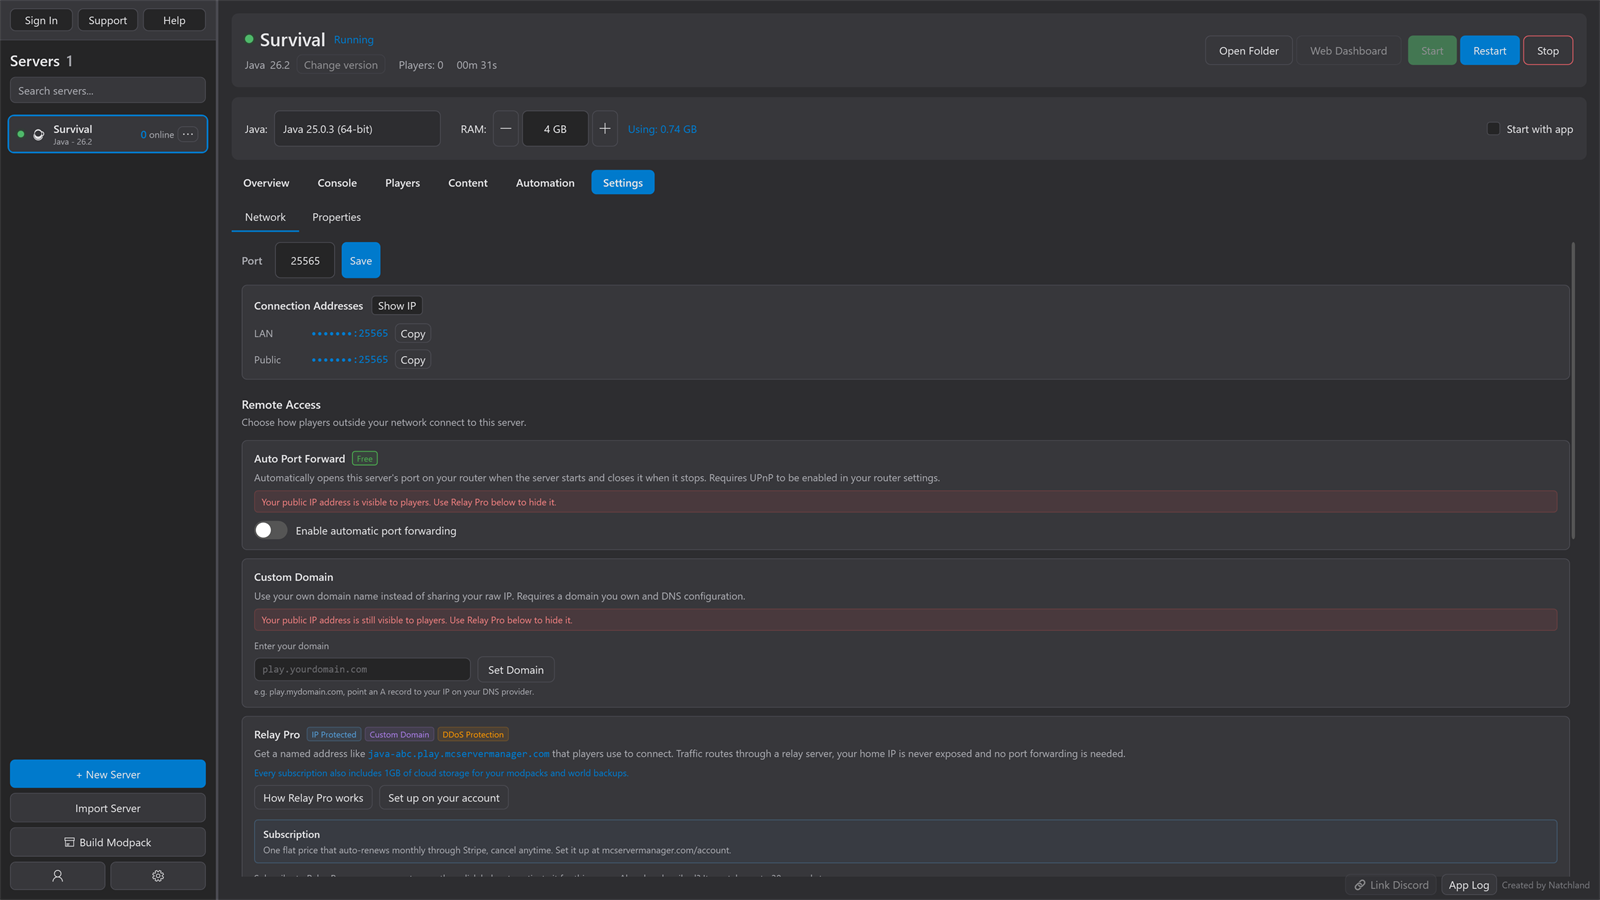Click the DDoS Protection badge
This screenshot has height=900, width=1600.
[x=473, y=734]
